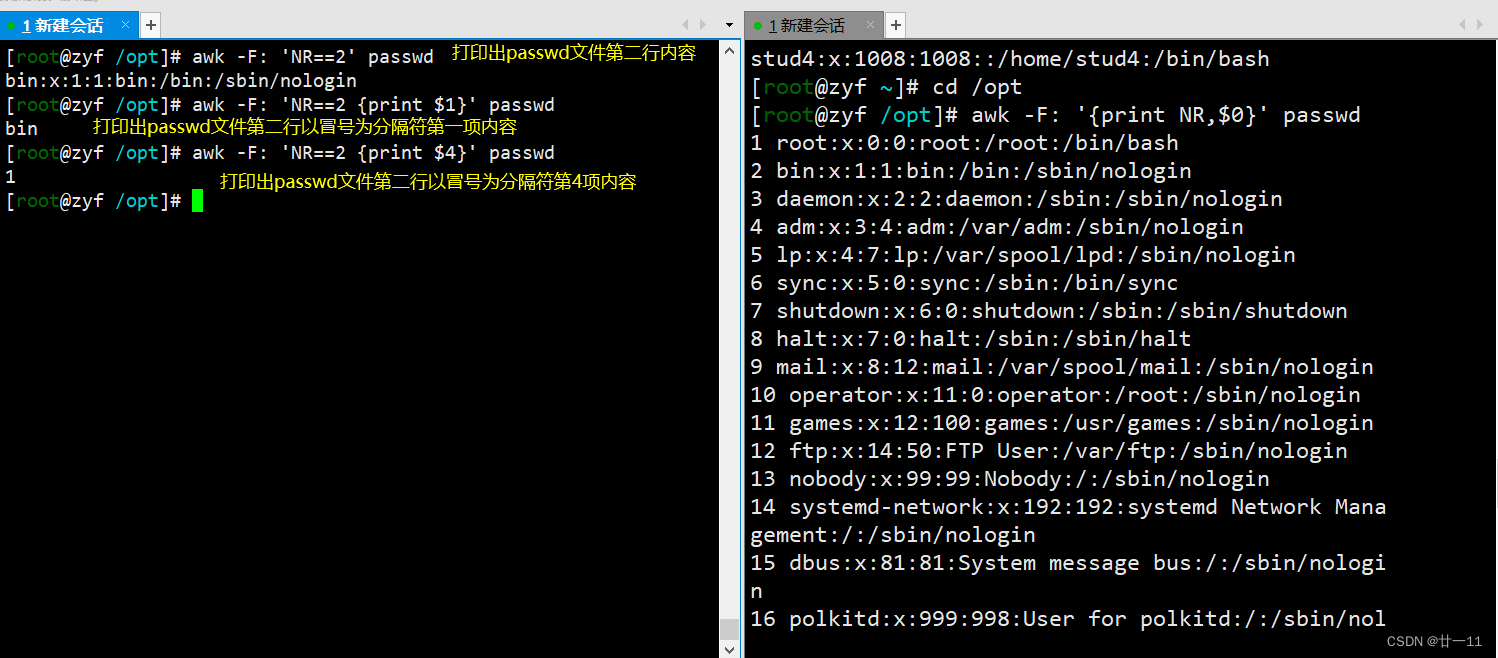Click line 6 sync:x:5:0:sync
1498x658 pixels.
point(964,283)
